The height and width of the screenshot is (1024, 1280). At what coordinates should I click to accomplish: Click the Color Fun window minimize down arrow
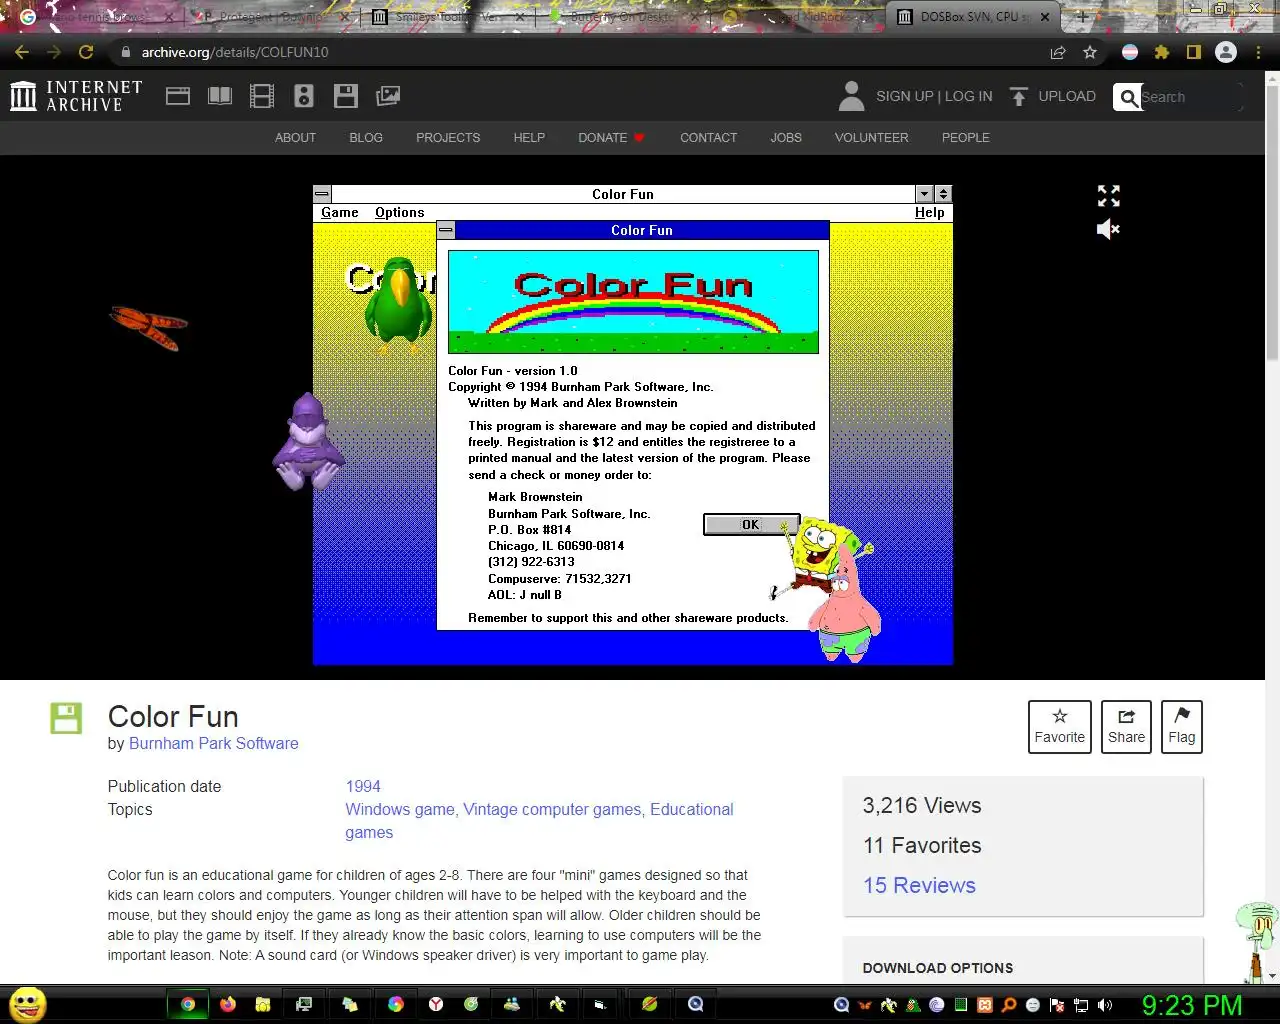point(925,194)
